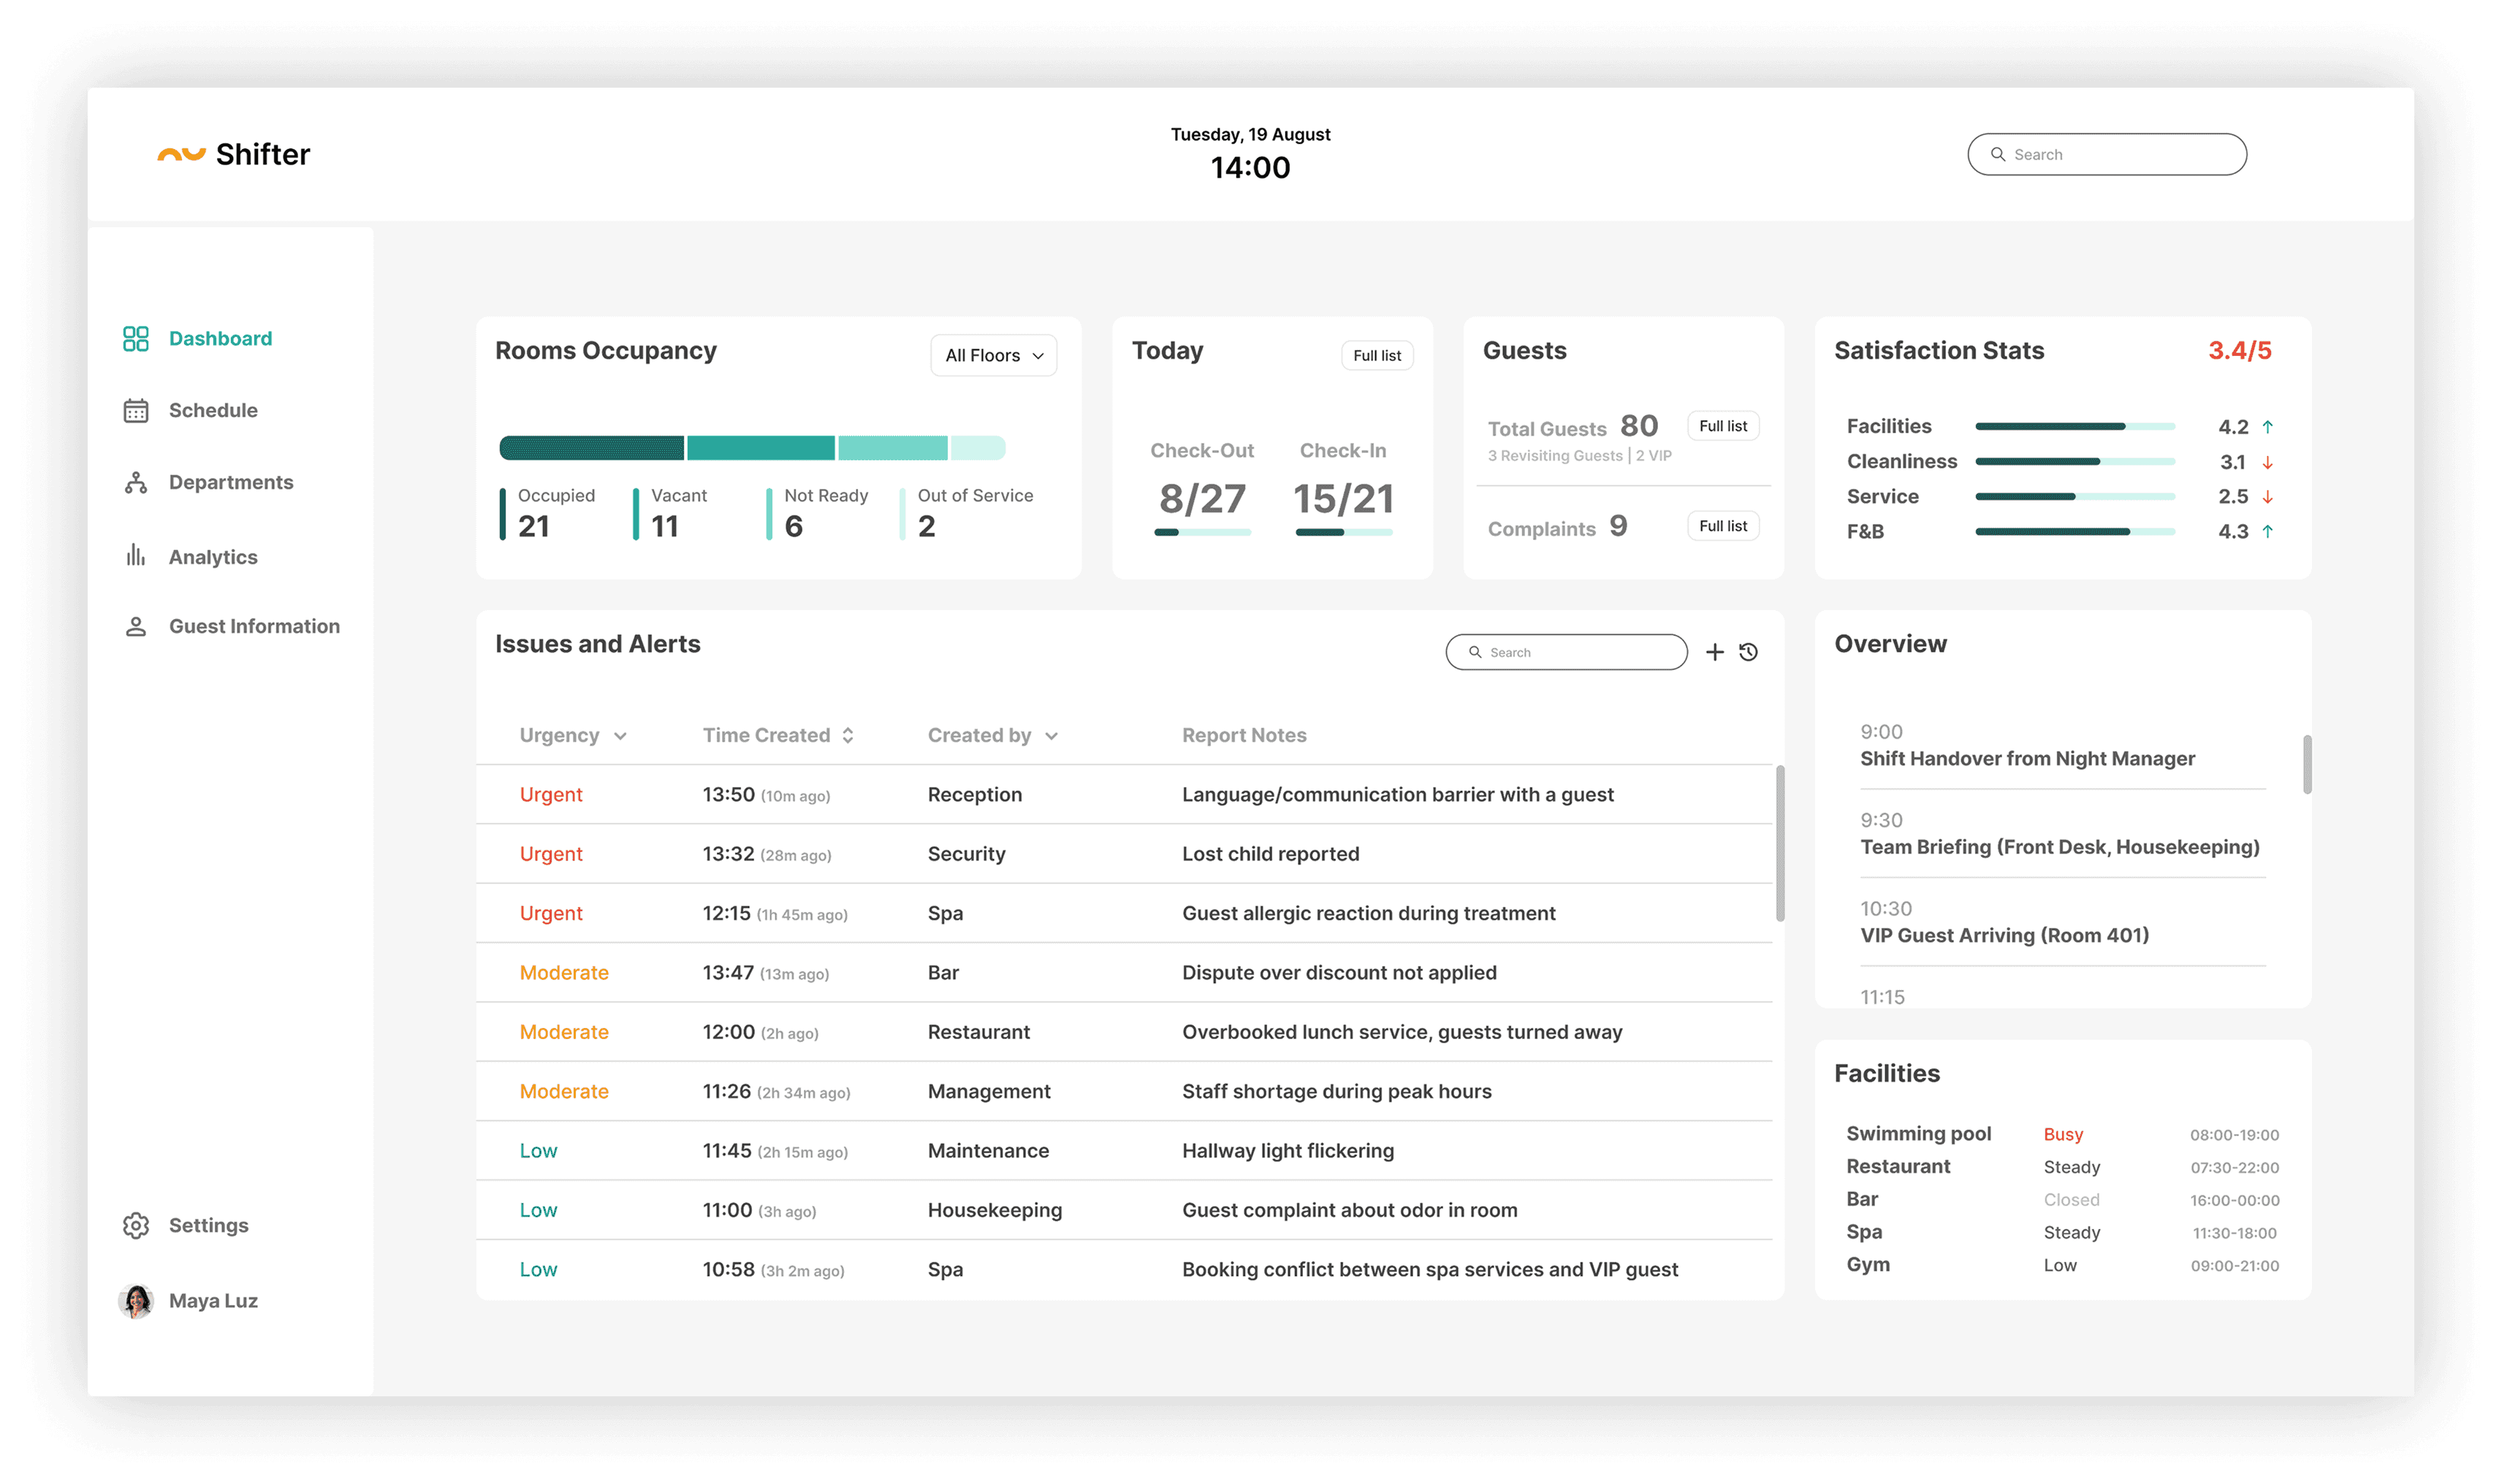The height and width of the screenshot is (1484, 2502).
Task: Click the Guest Information person icon
Action: 136,627
